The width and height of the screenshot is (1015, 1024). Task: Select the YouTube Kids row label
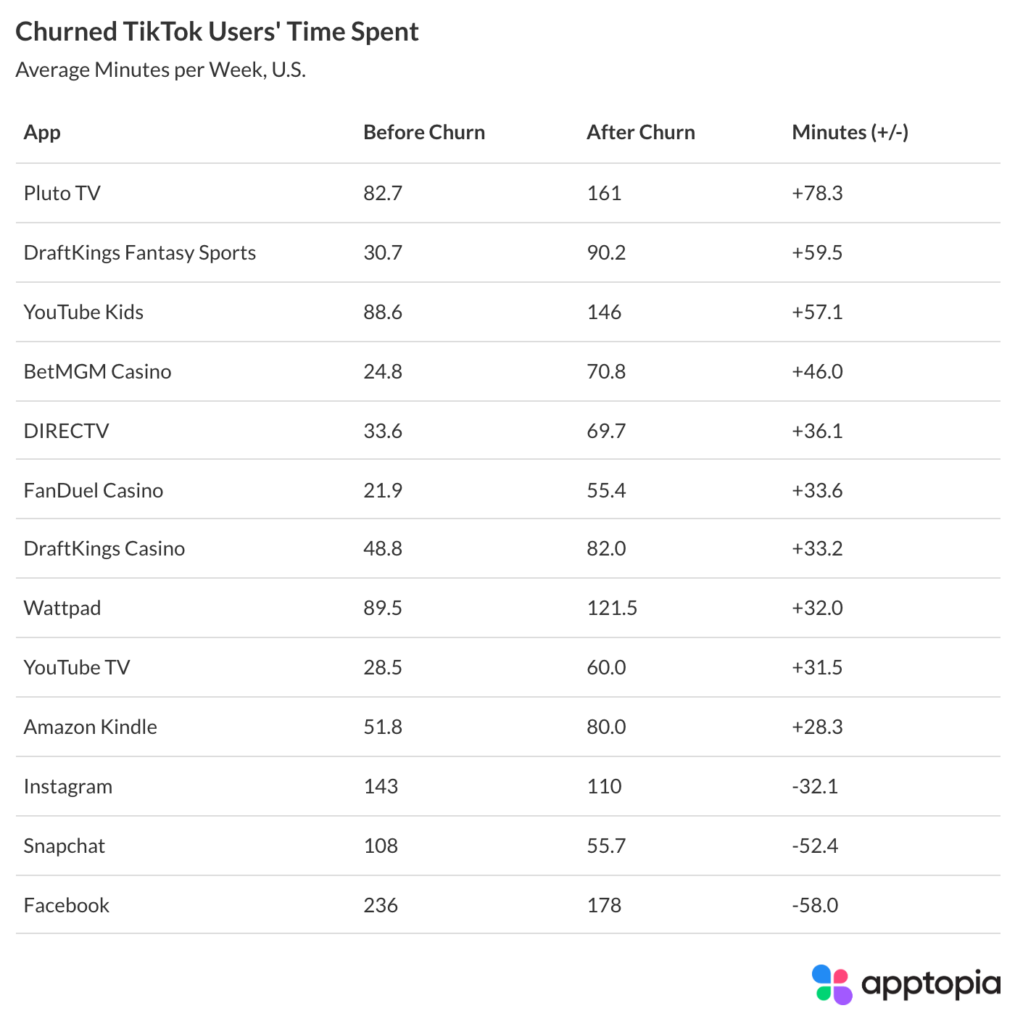tap(84, 312)
